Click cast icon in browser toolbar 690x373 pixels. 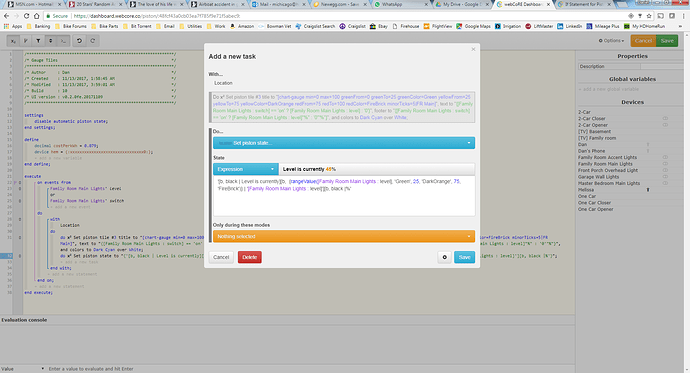[x=661, y=16]
